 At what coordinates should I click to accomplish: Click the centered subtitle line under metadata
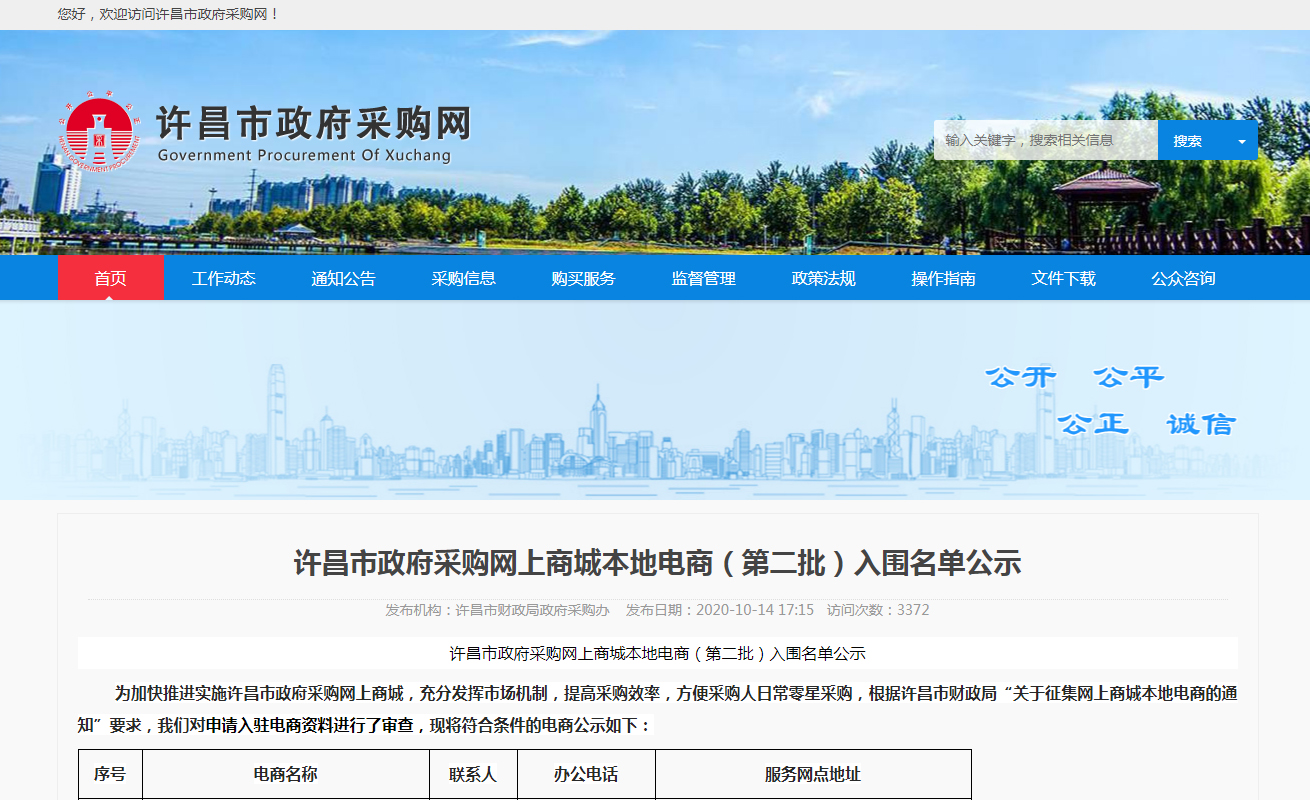[657, 654]
